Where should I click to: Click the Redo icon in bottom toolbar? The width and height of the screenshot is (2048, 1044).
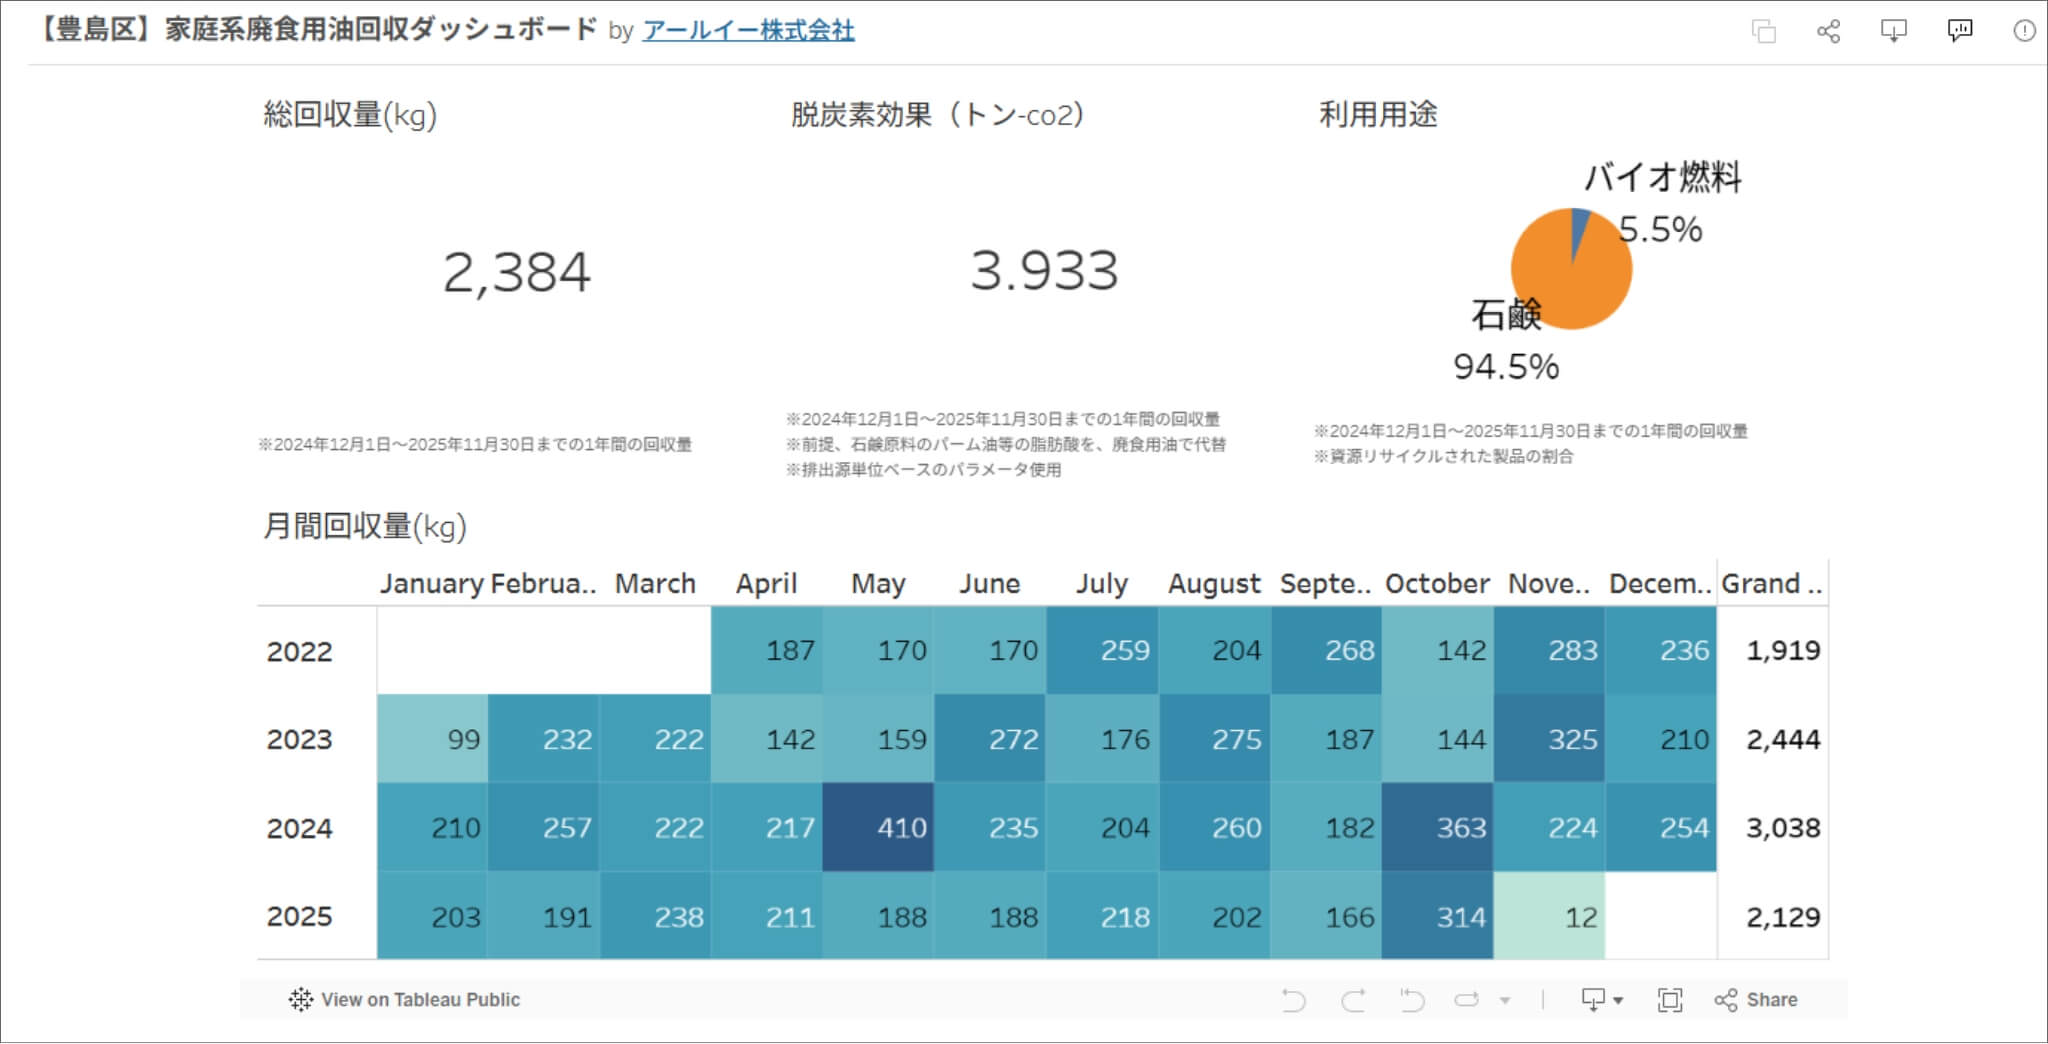tap(1352, 999)
